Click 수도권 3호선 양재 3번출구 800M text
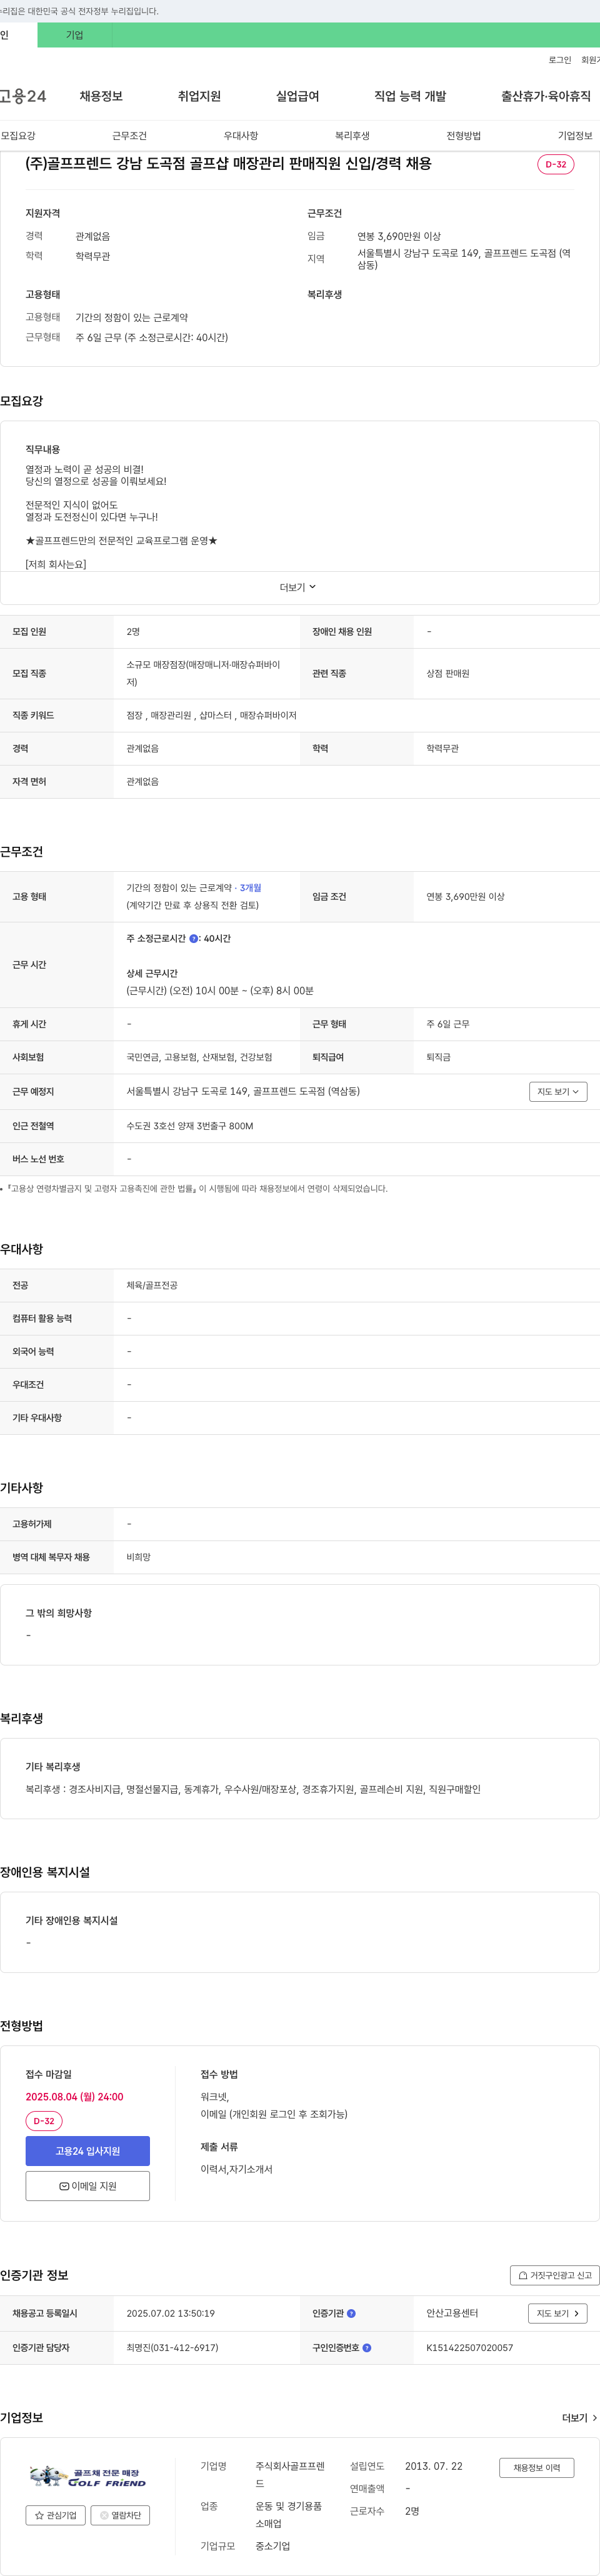This screenshot has height=2576, width=600. coord(190,1126)
